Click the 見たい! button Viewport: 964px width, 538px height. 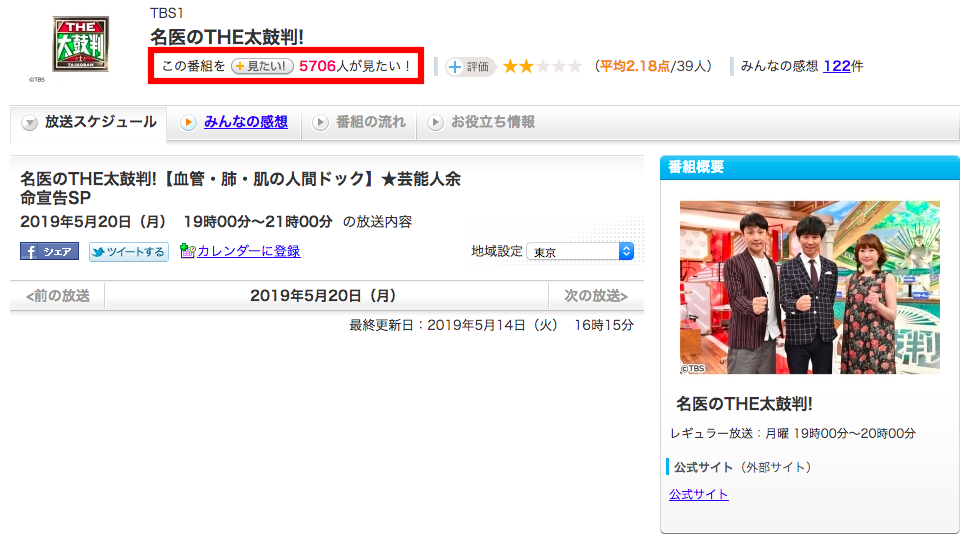point(262,66)
